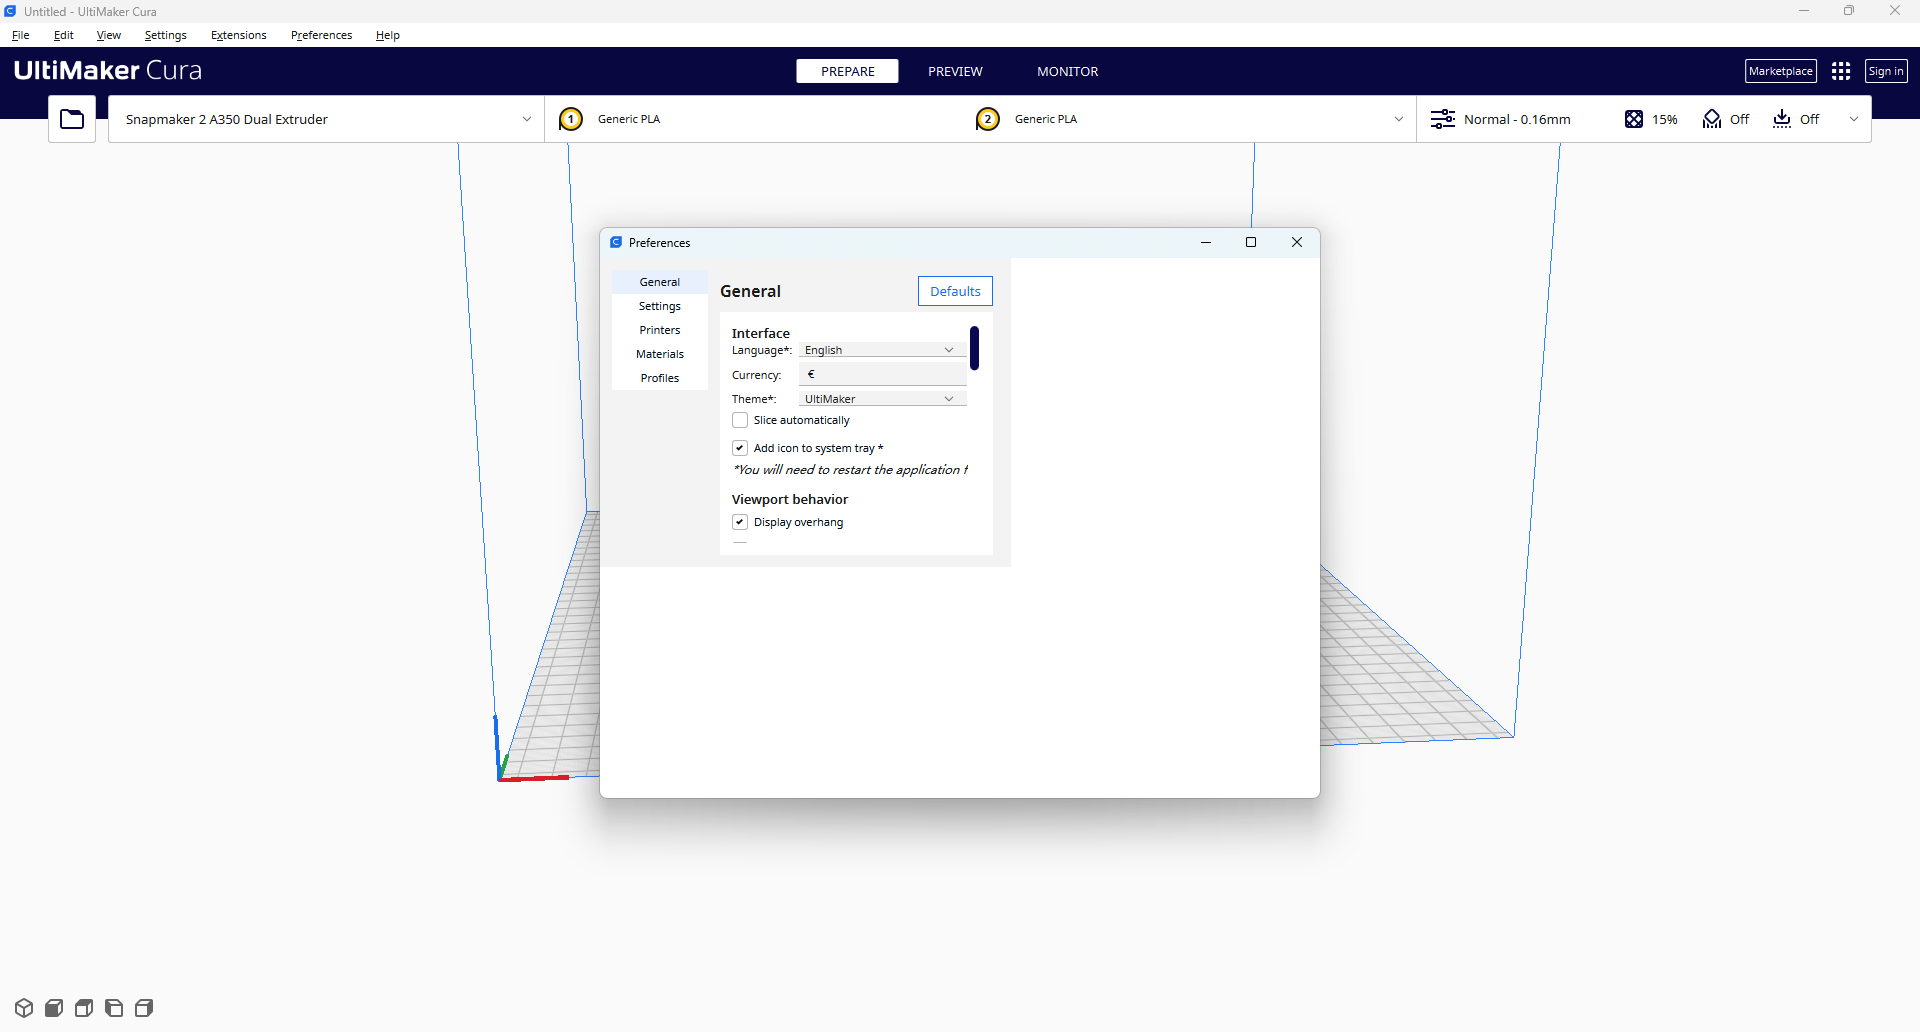Uncheck Display overhang option

tap(740, 522)
